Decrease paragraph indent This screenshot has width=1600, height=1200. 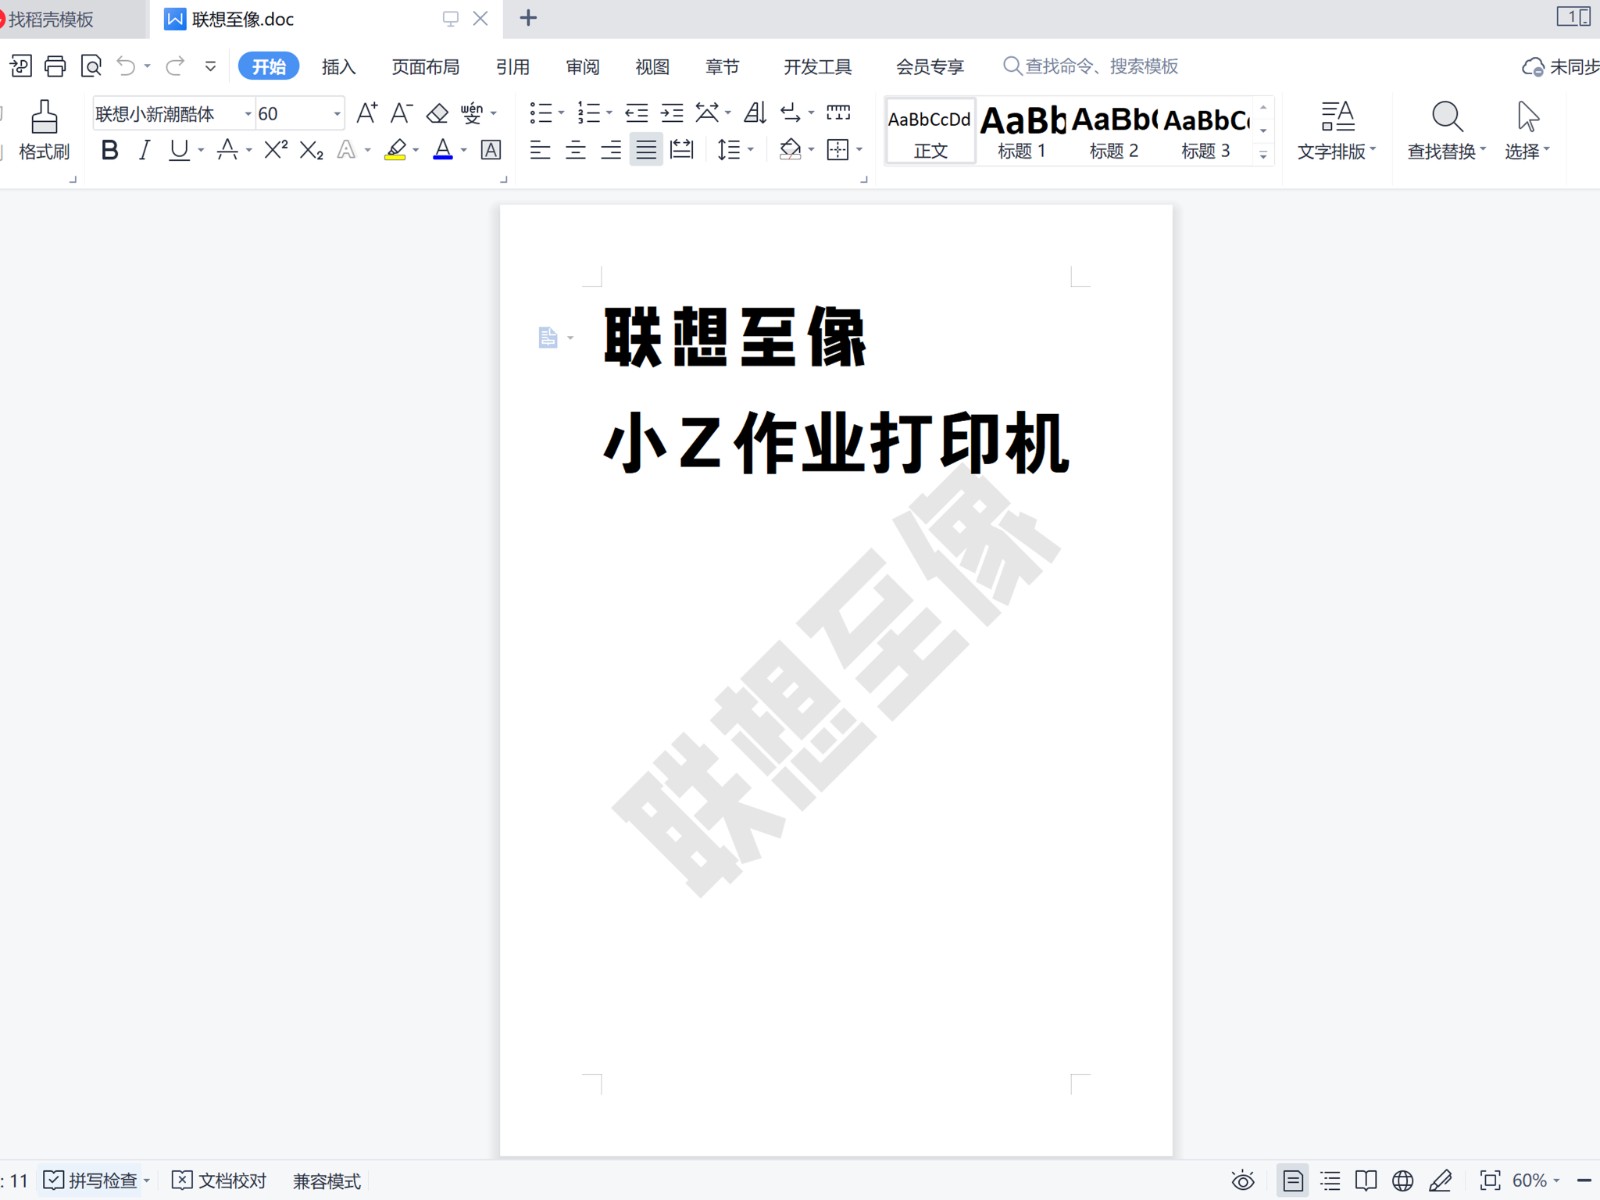point(636,113)
